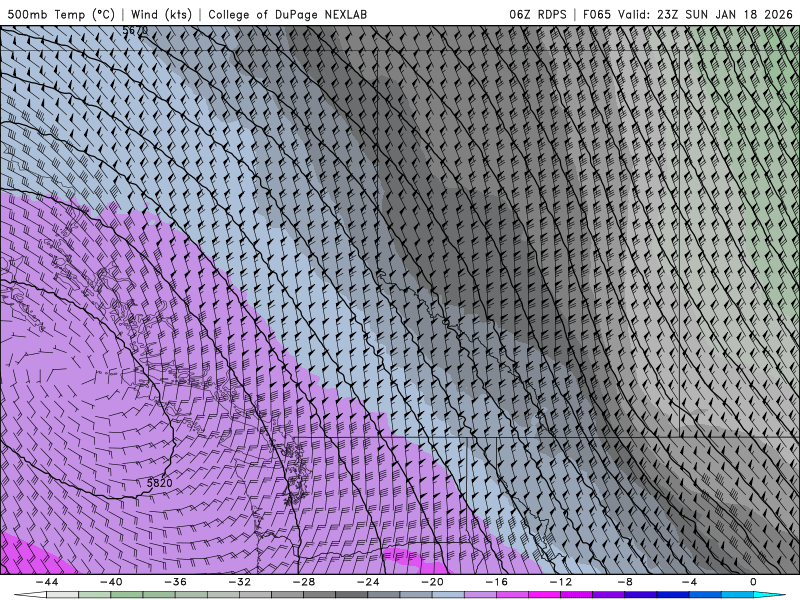Click the -36 colorbar tick label
This screenshot has width=800, height=600.
(x=175, y=582)
